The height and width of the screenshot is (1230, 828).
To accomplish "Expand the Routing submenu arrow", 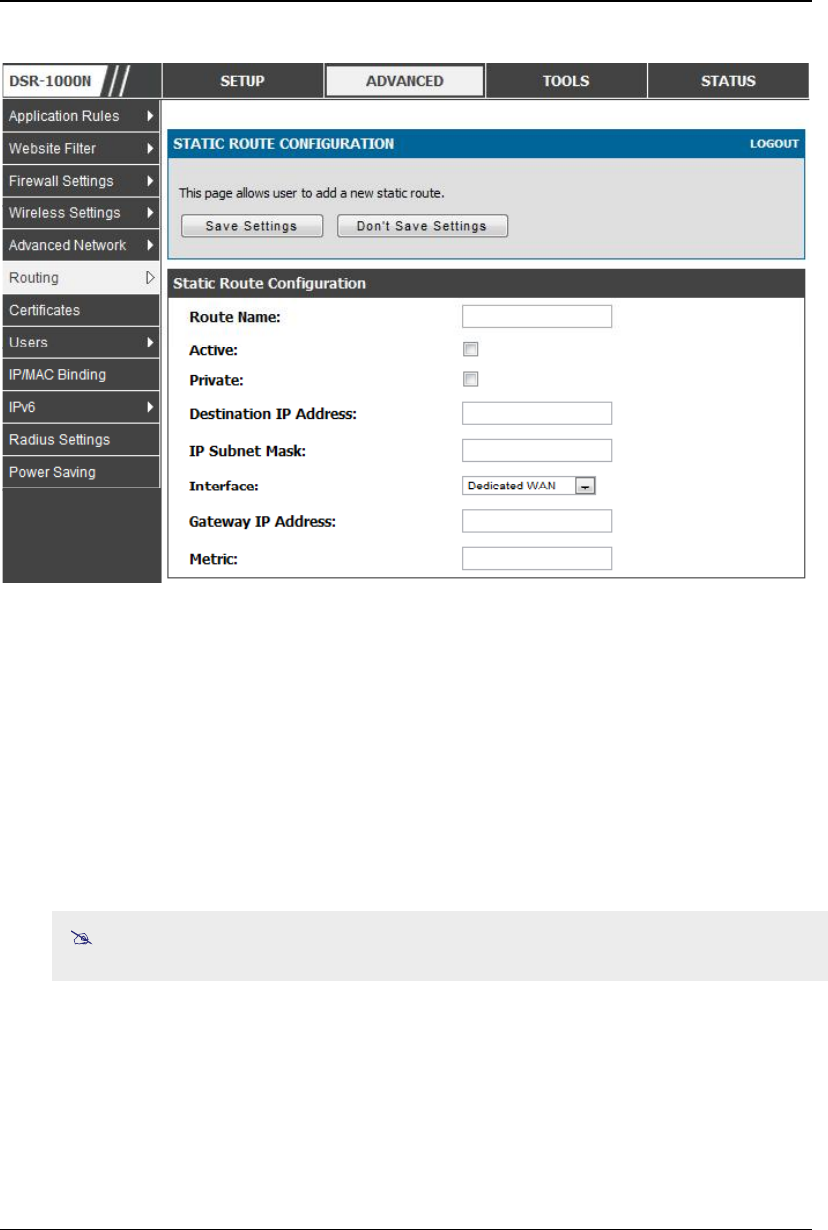I will (150, 278).
